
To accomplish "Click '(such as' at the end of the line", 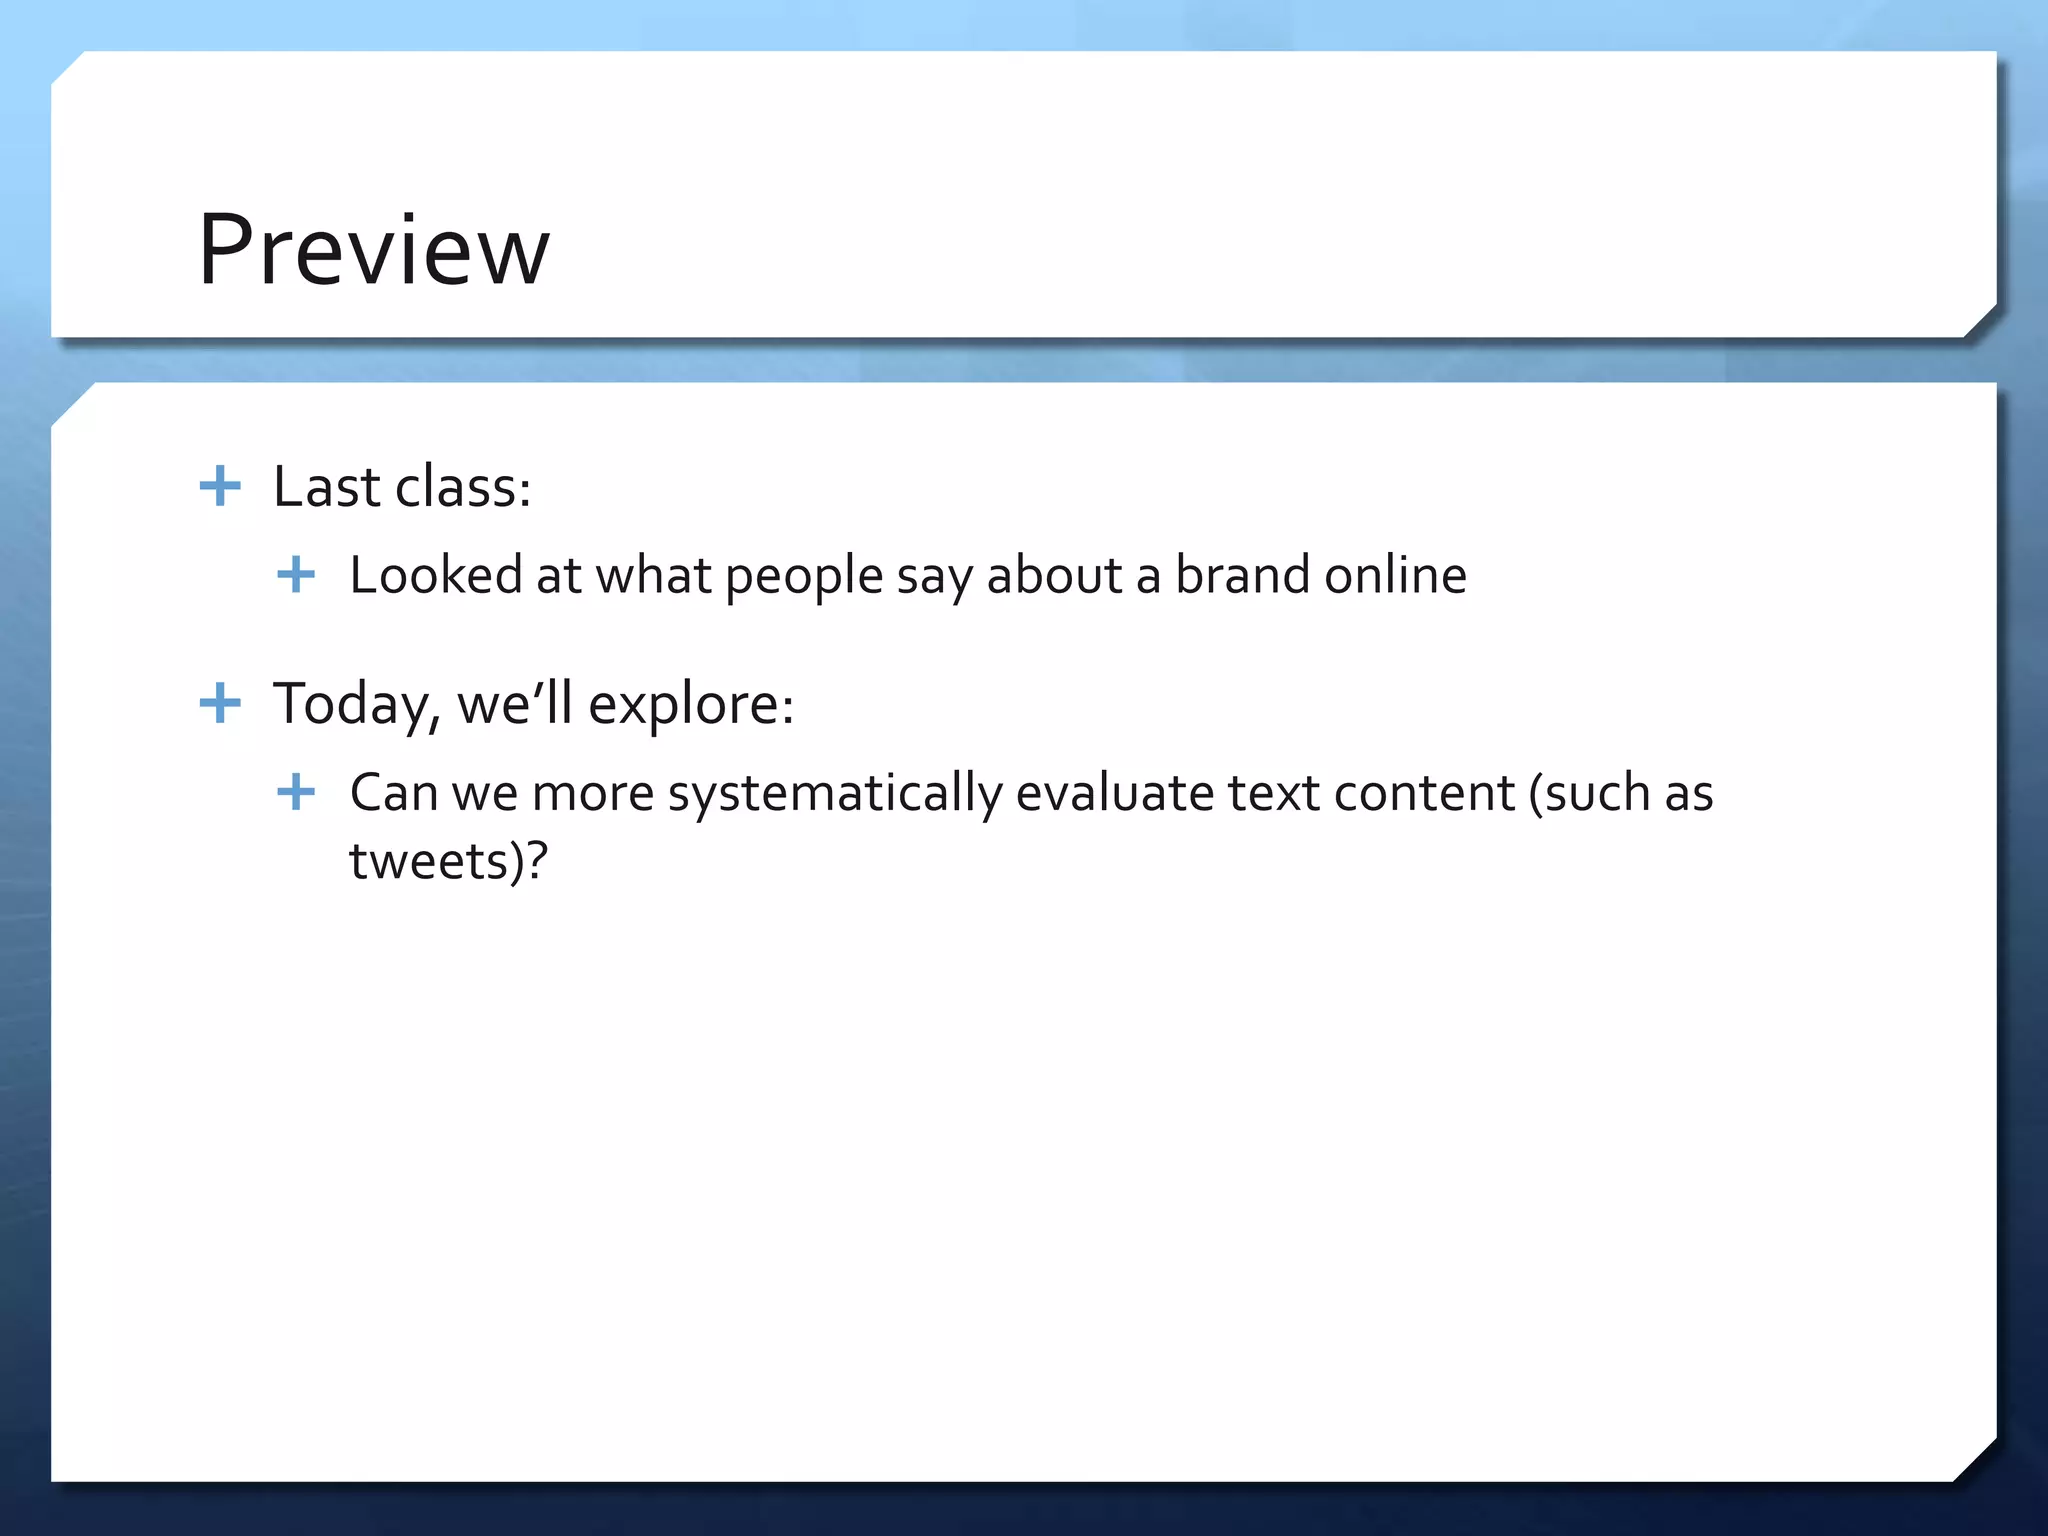I will tap(1621, 793).
